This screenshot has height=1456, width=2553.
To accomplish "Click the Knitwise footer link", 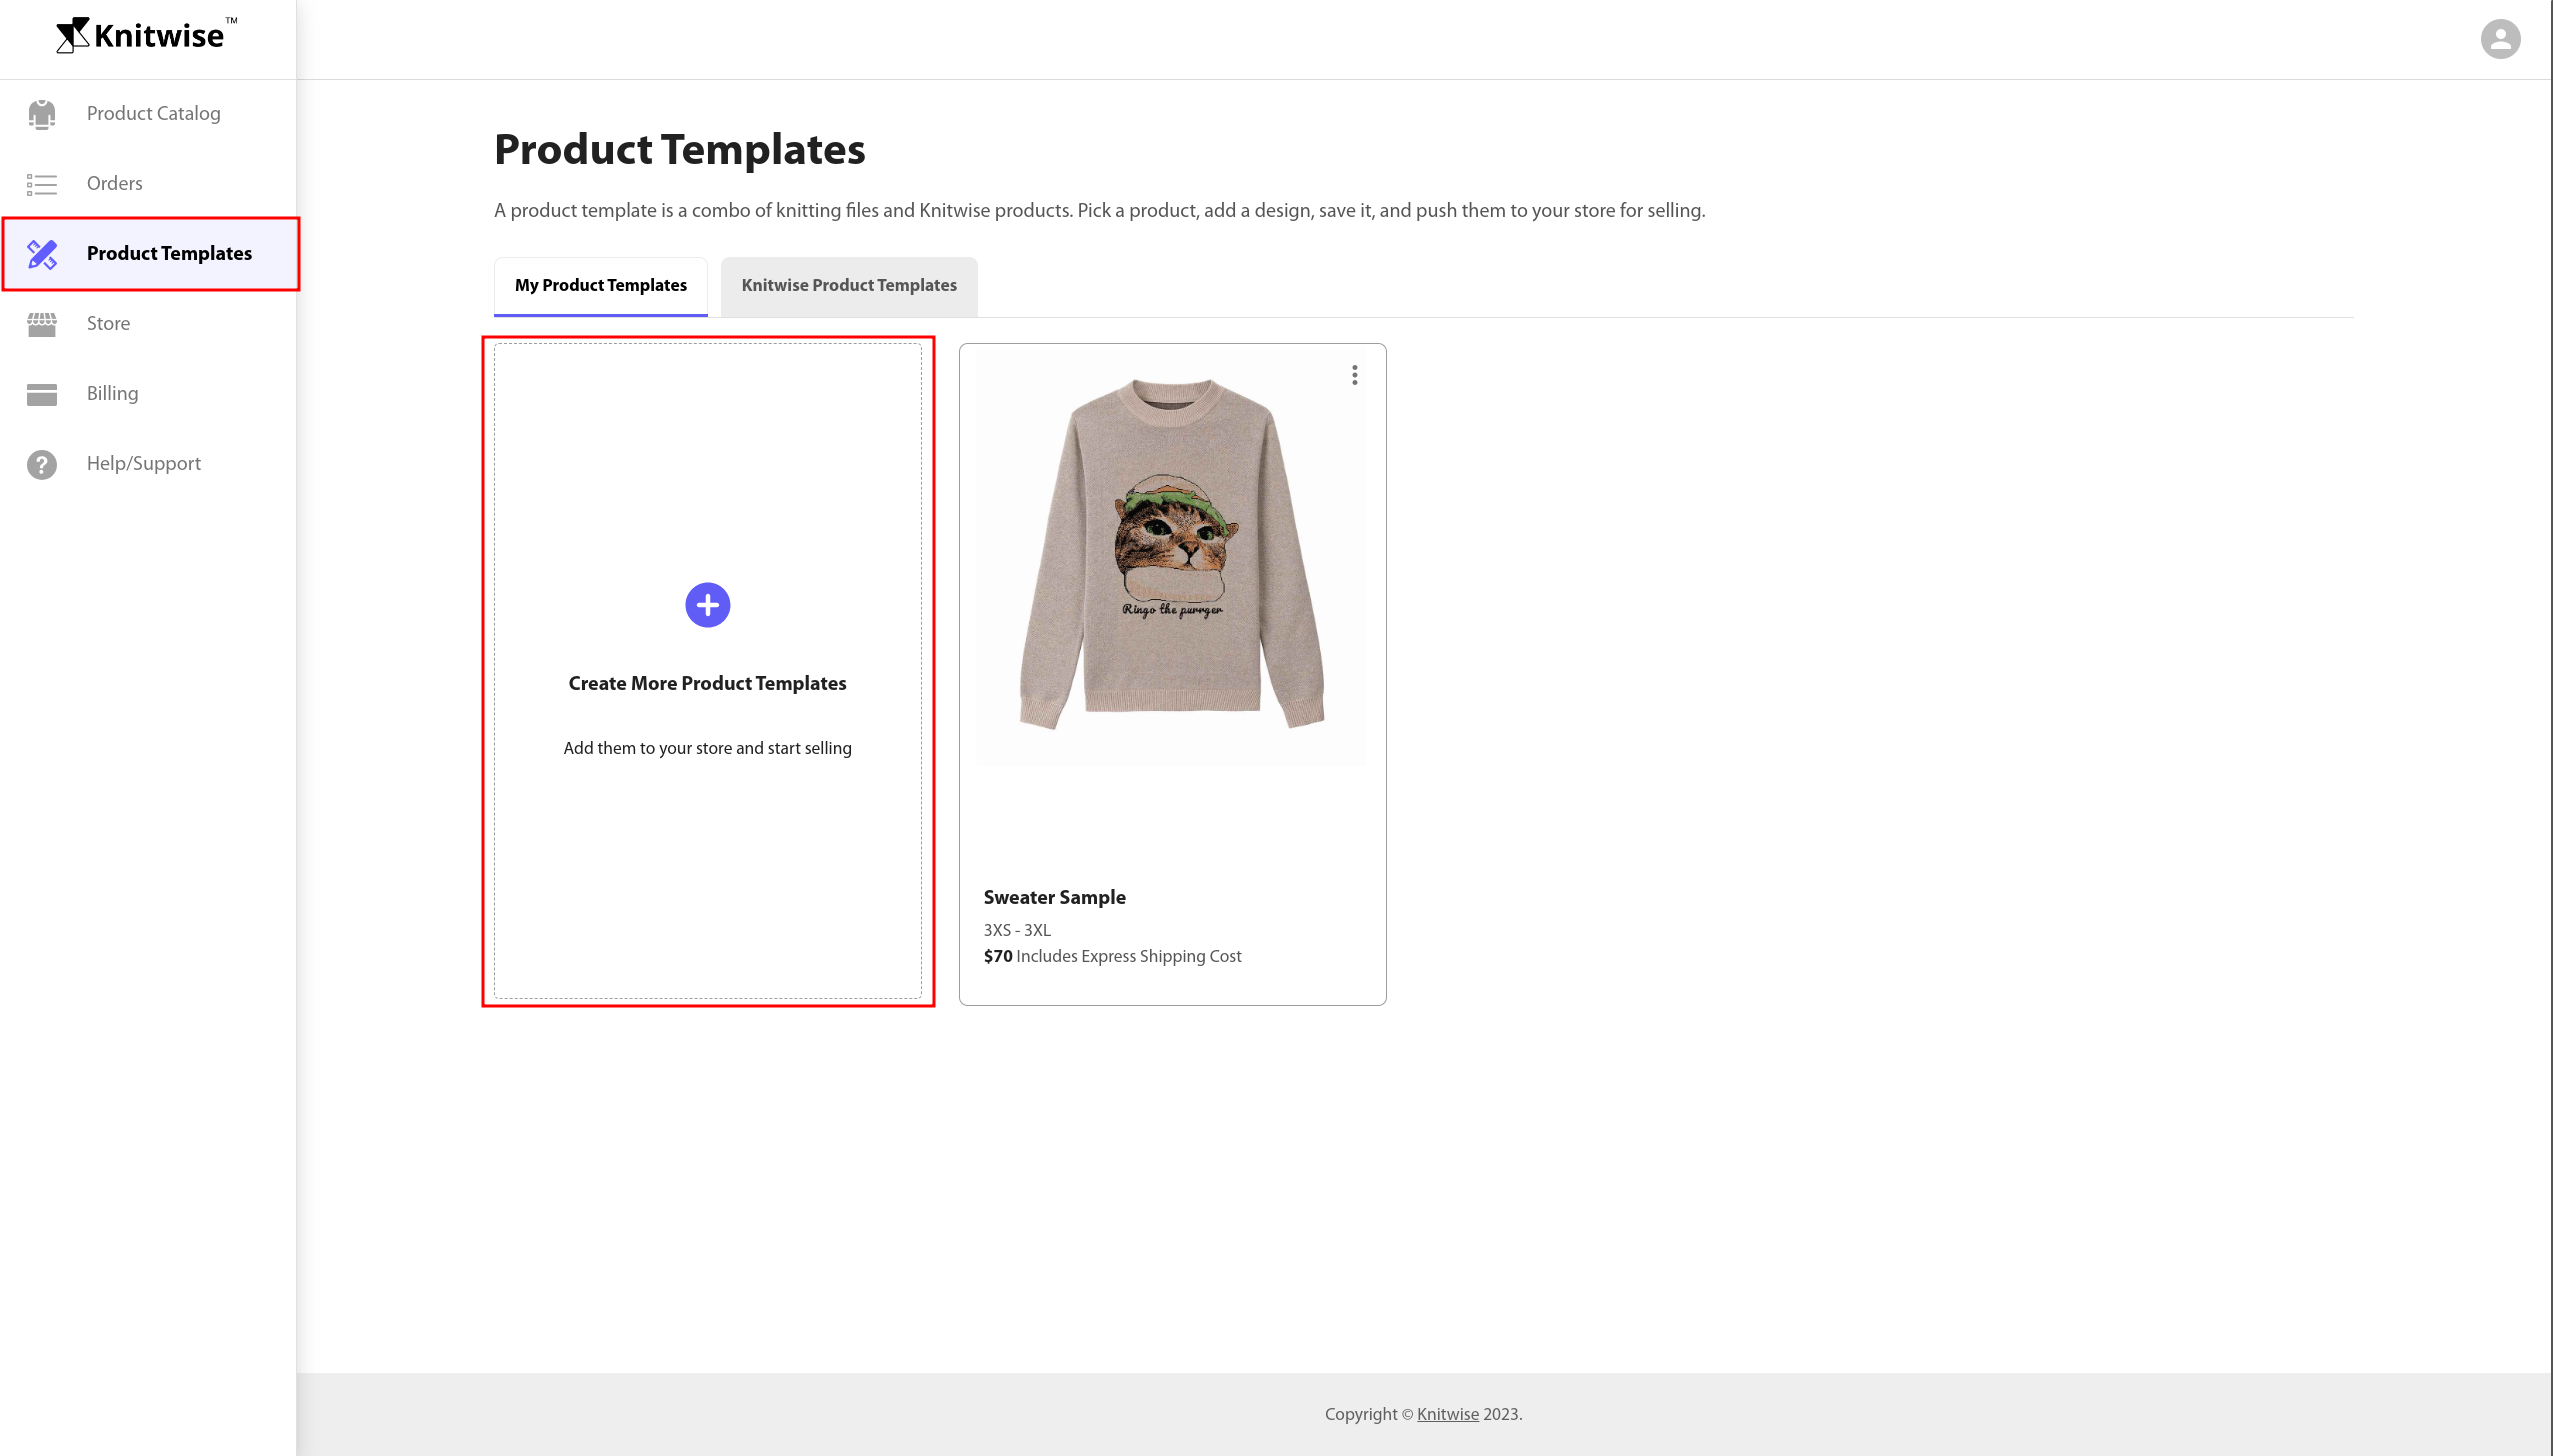I will (1447, 1414).
